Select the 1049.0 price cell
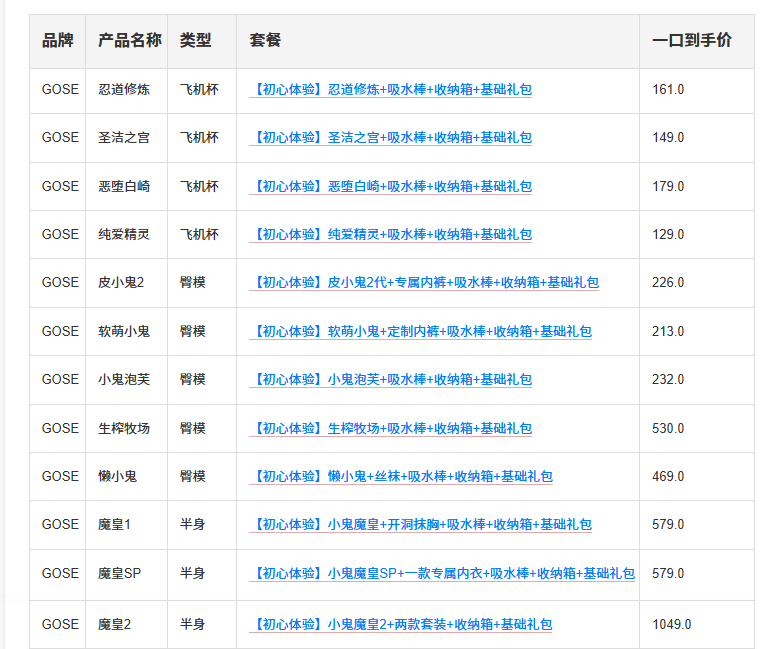The width and height of the screenshot is (760, 649). pyautogui.click(x=671, y=624)
